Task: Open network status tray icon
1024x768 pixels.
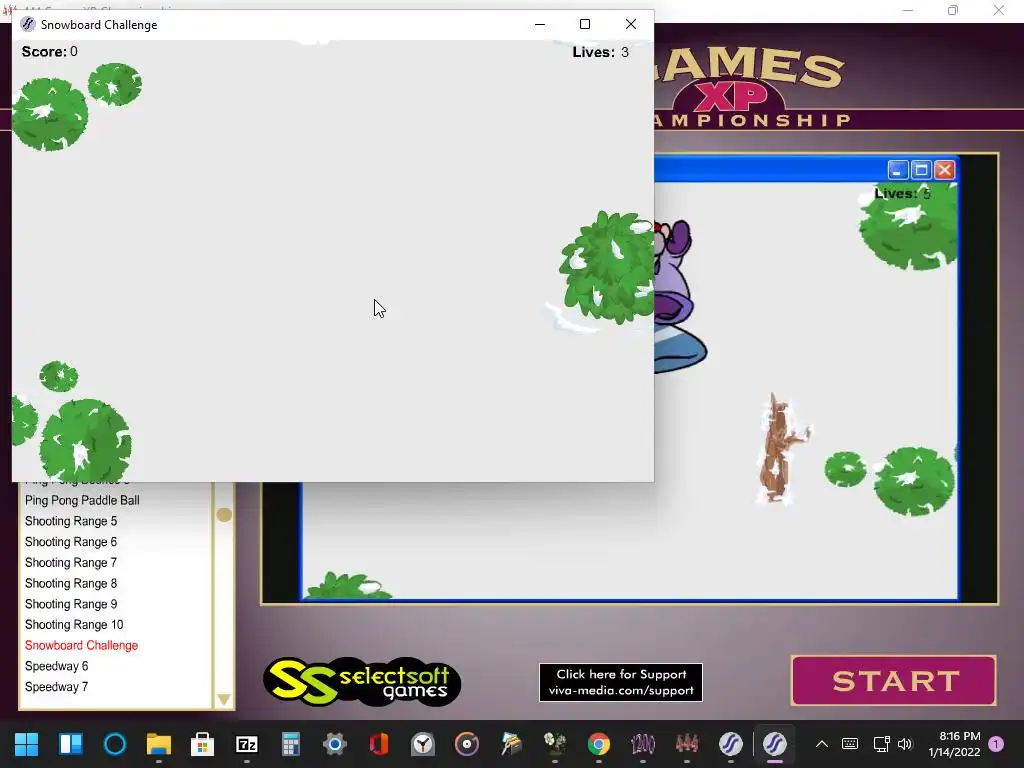Action: coord(882,744)
